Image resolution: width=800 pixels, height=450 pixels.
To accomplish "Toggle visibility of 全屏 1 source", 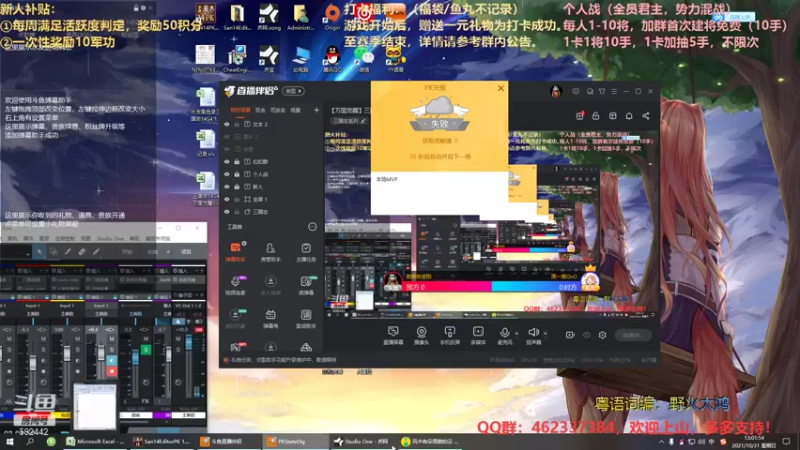I will pyautogui.click(x=227, y=199).
